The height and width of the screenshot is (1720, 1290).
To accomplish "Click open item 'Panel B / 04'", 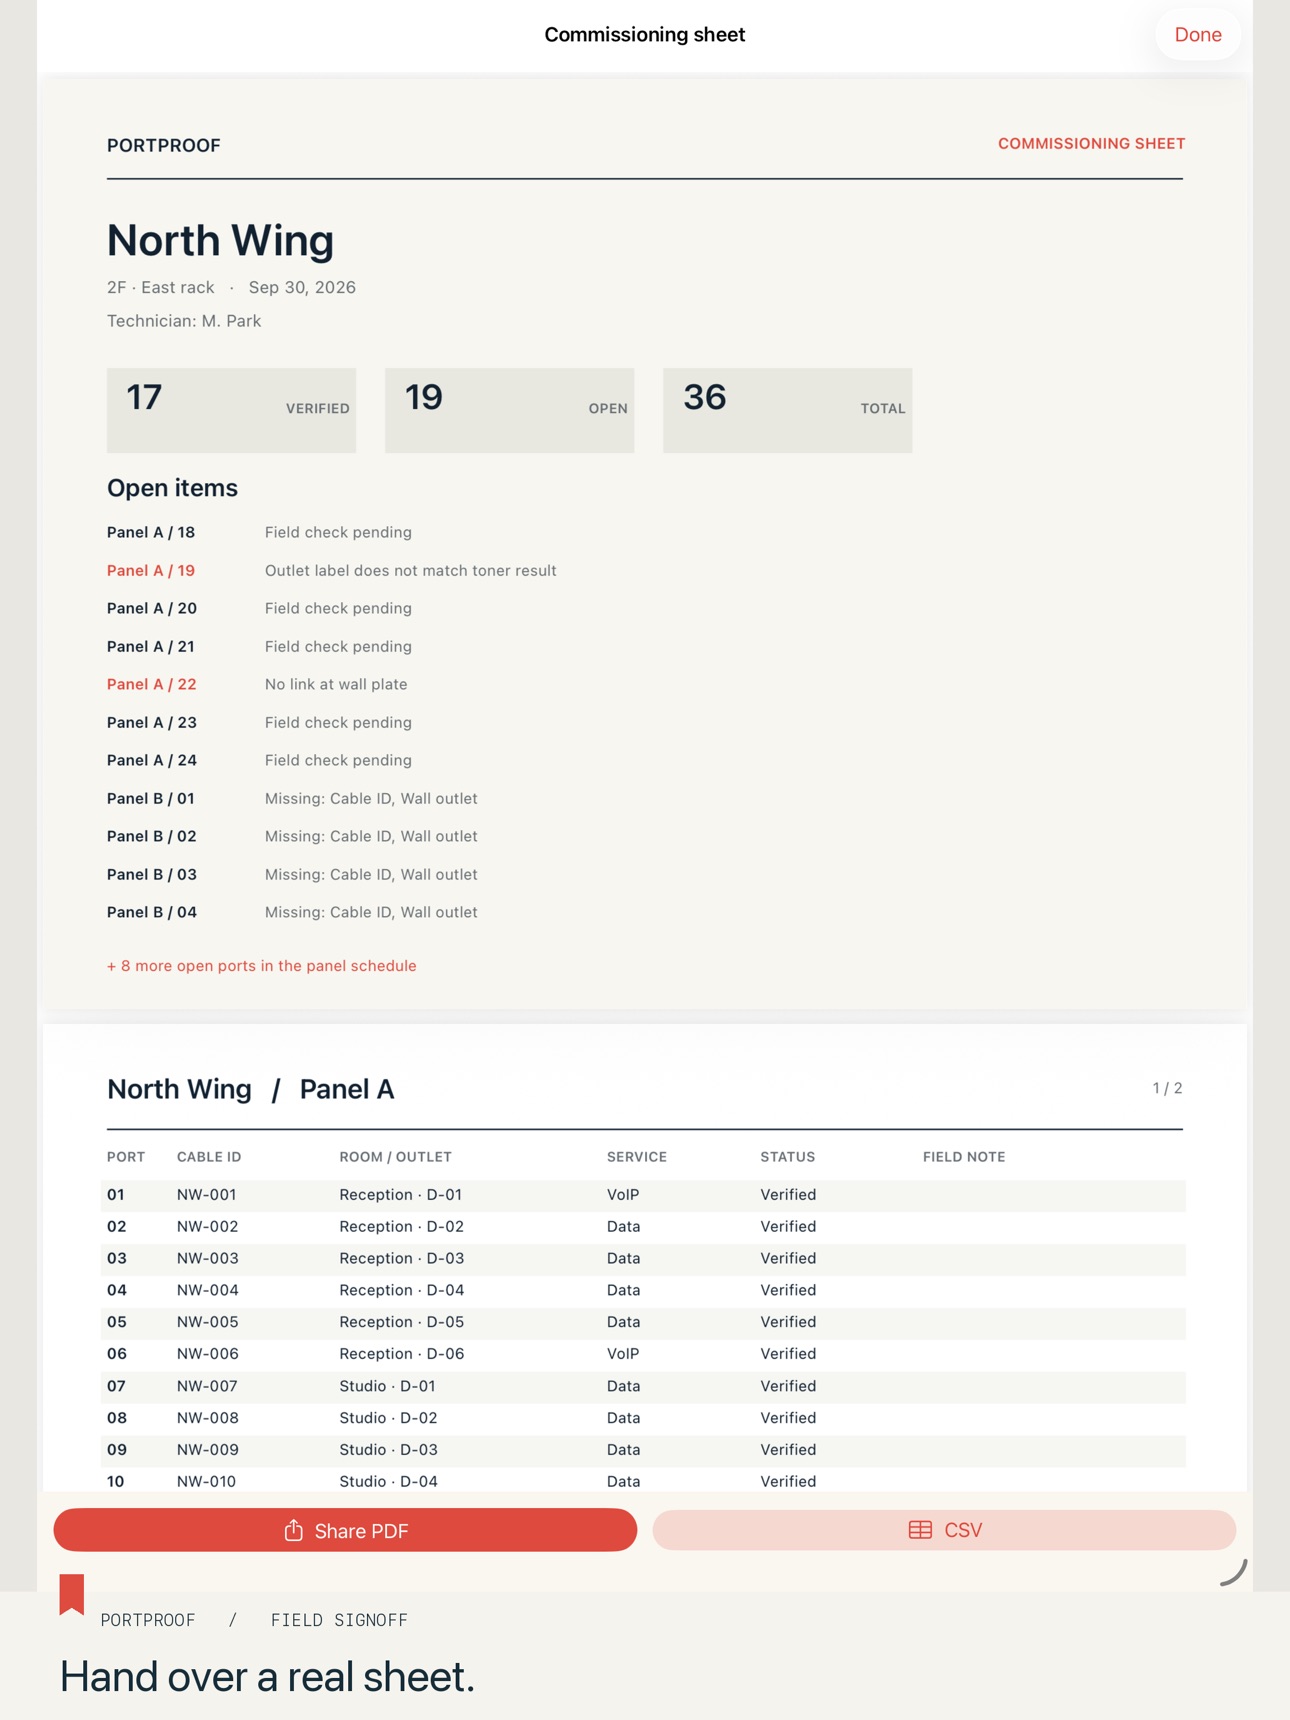I will pos(152,912).
